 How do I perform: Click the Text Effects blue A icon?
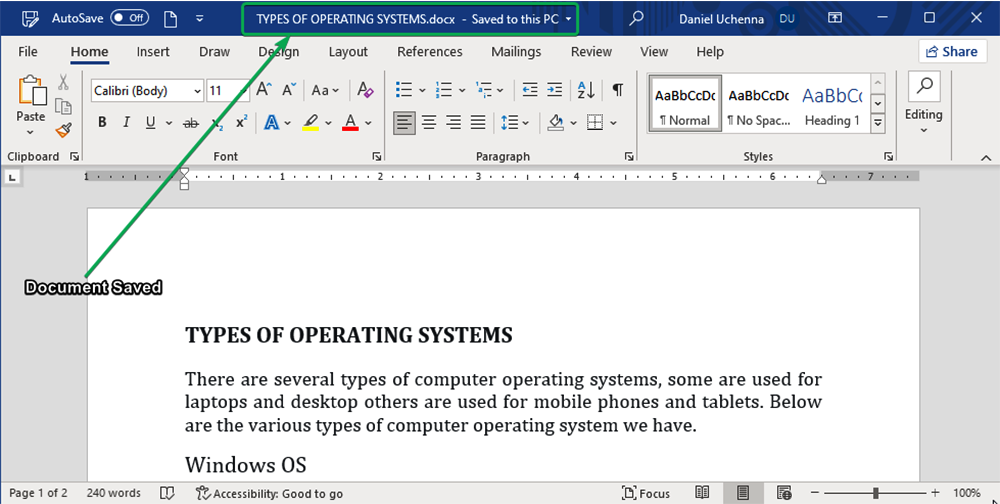tap(272, 122)
